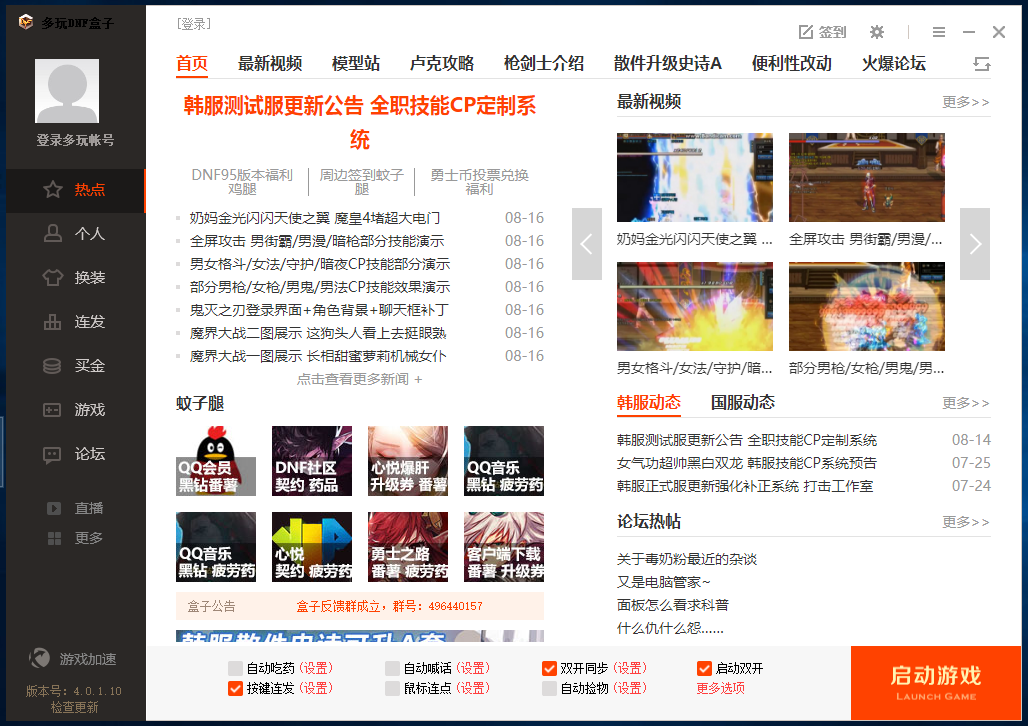The height and width of the screenshot is (726, 1028).
Task: Open the 论坛 chat bubble icon
Action: click(x=52, y=454)
